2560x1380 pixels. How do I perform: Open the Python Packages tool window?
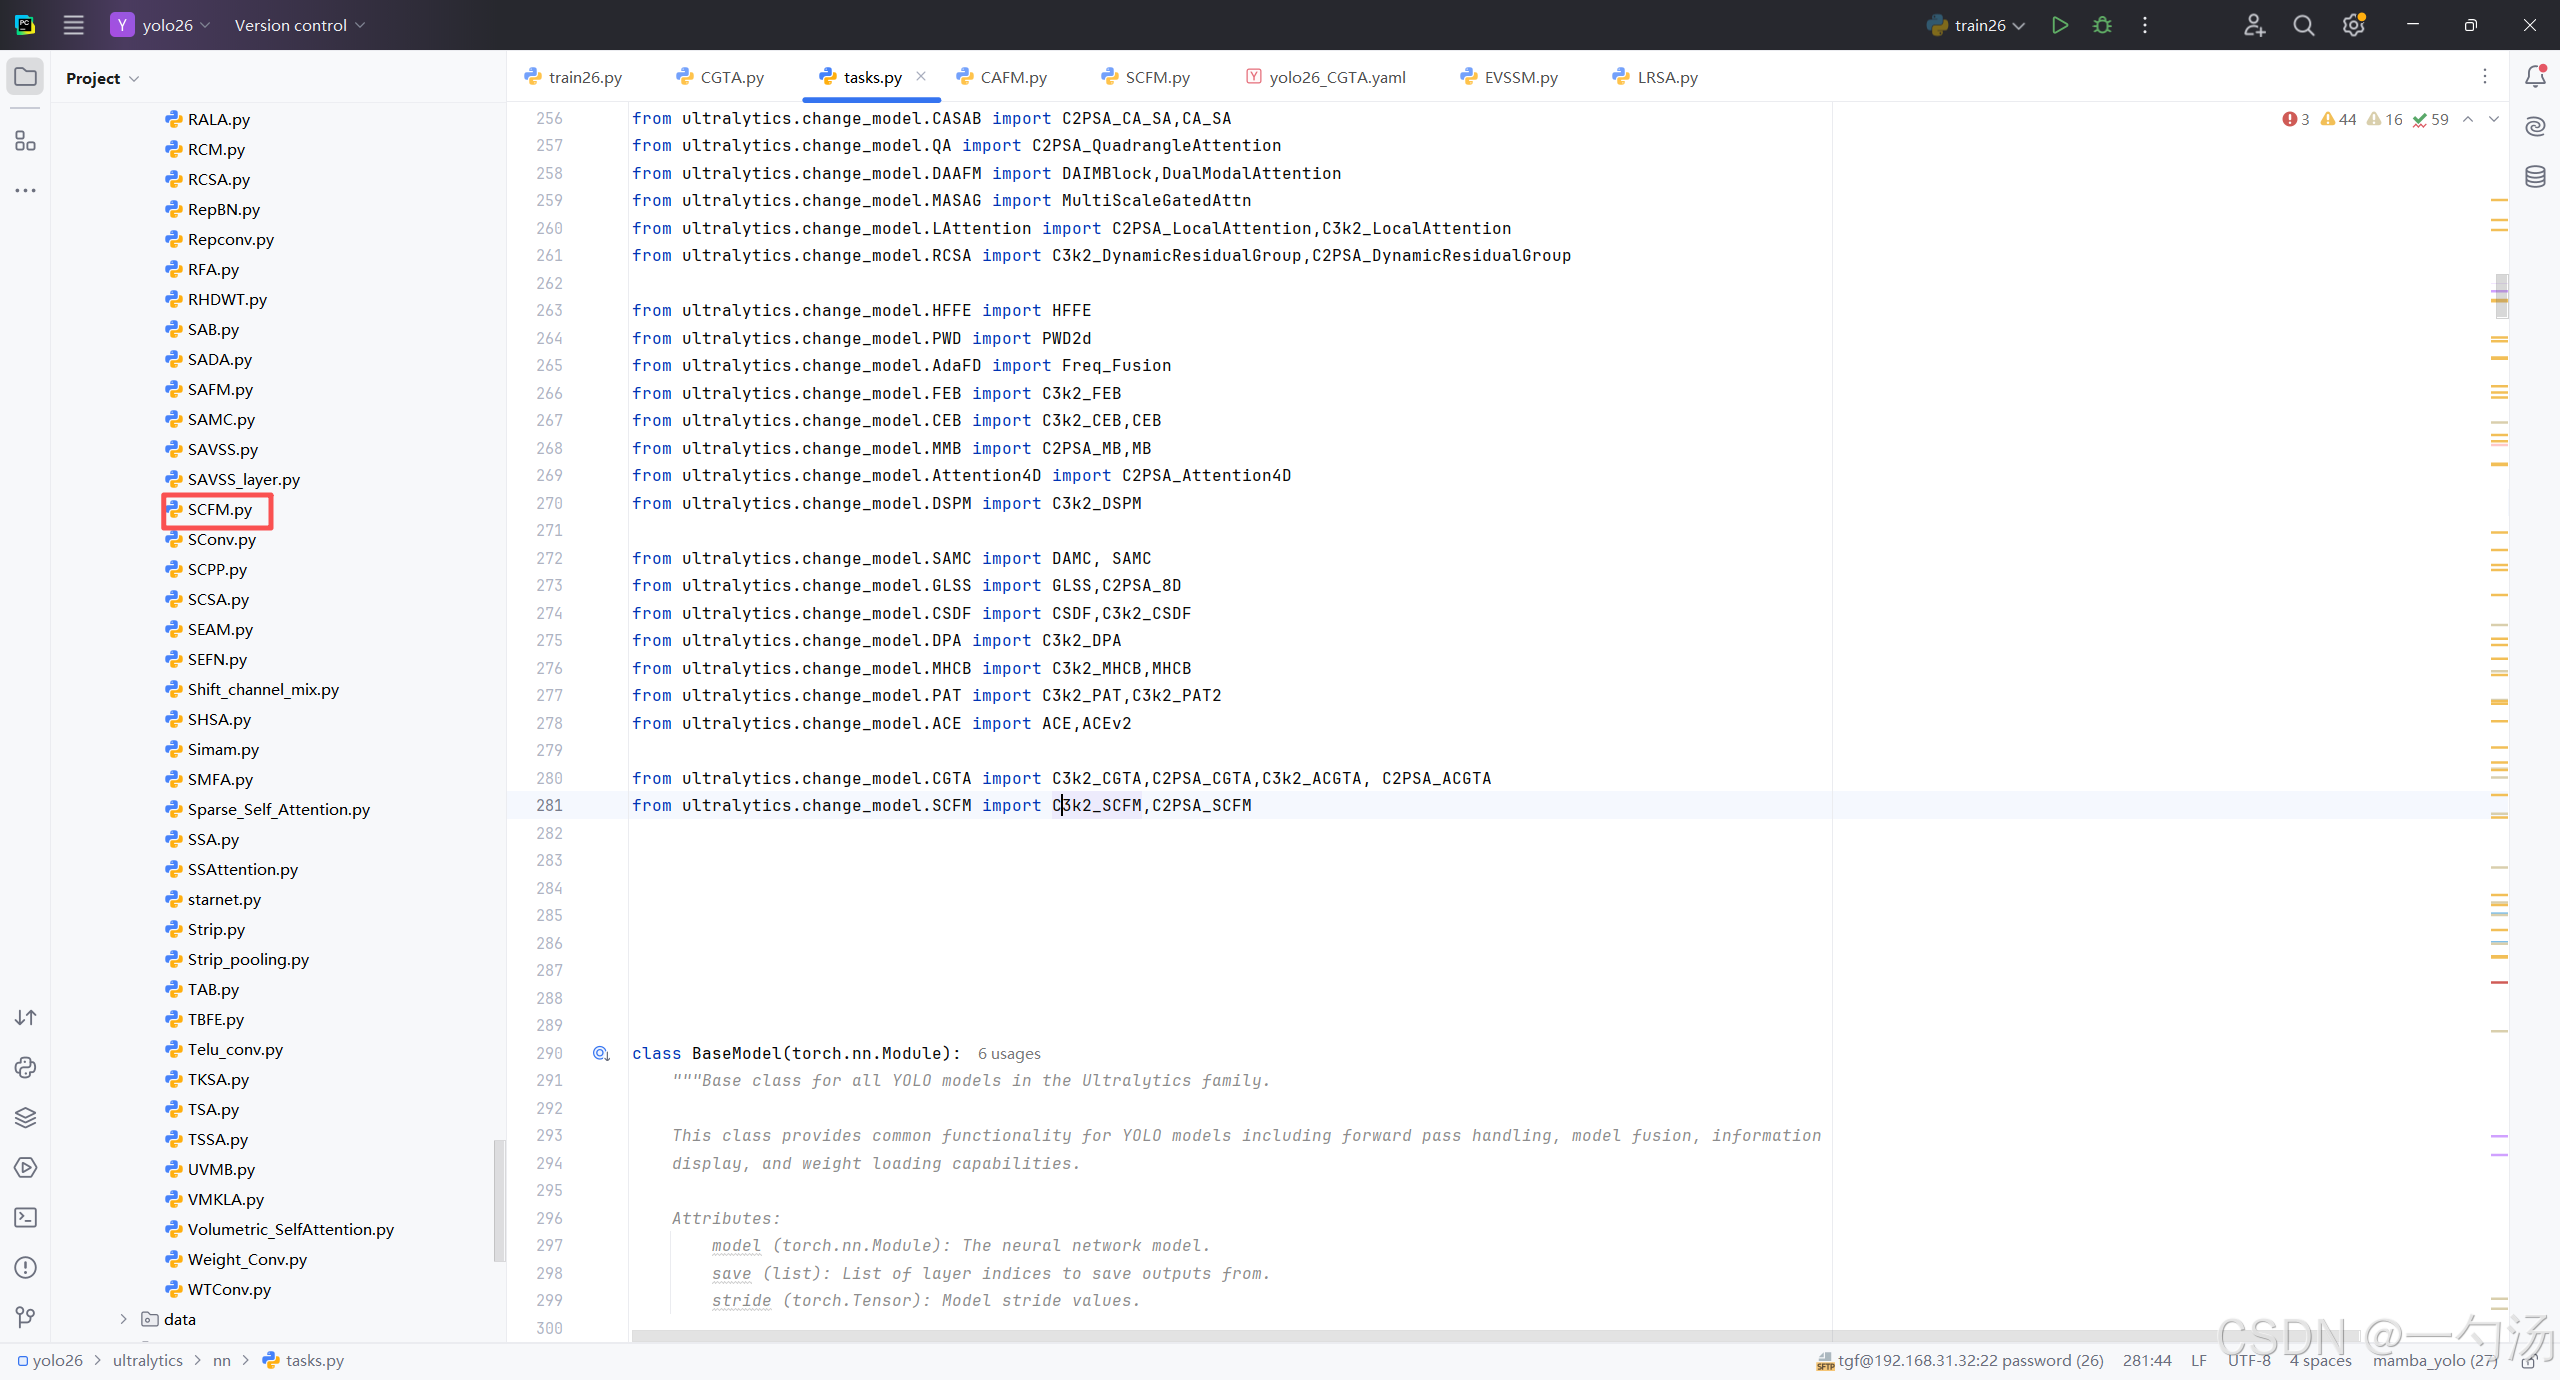point(25,1117)
